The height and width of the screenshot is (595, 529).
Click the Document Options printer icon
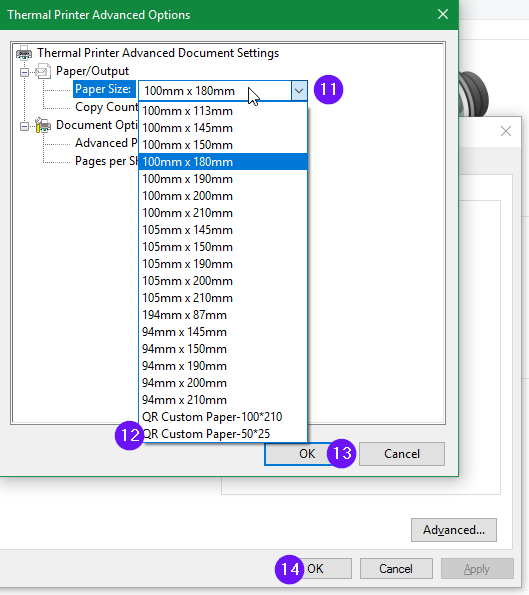click(43, 125)
